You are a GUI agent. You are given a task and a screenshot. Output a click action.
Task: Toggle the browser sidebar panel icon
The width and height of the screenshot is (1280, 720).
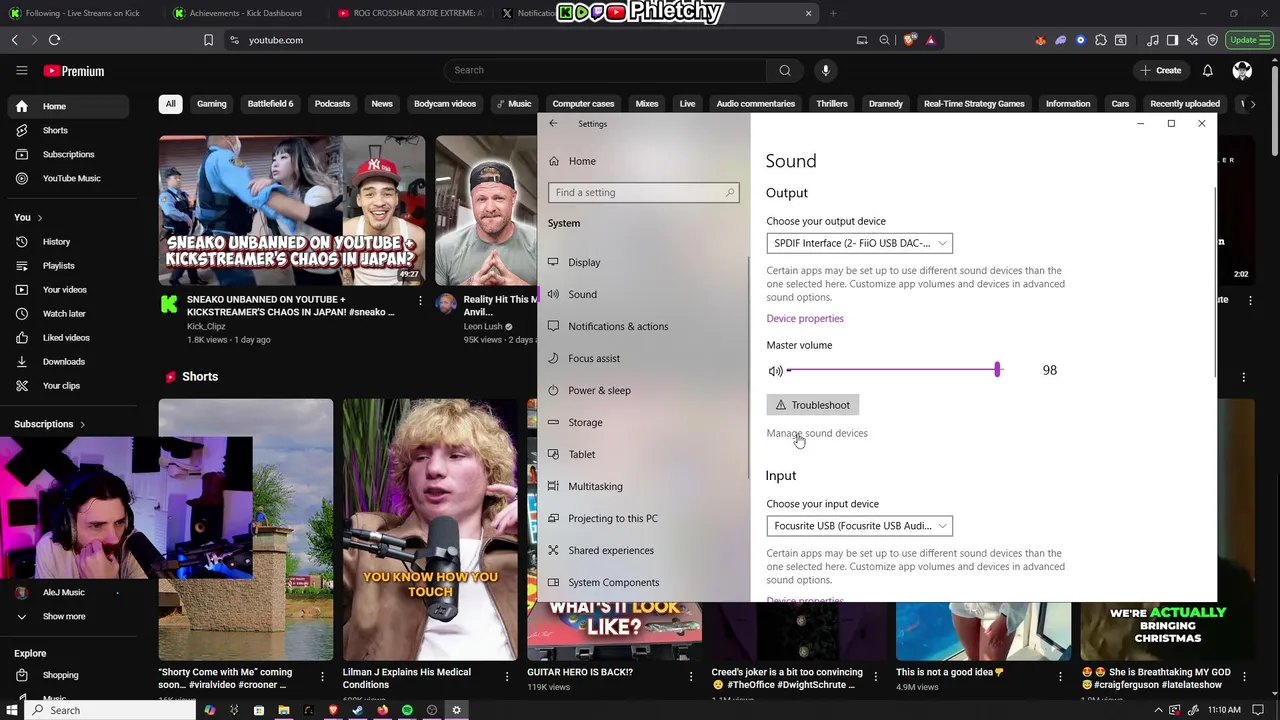(x=1172, y=40)
